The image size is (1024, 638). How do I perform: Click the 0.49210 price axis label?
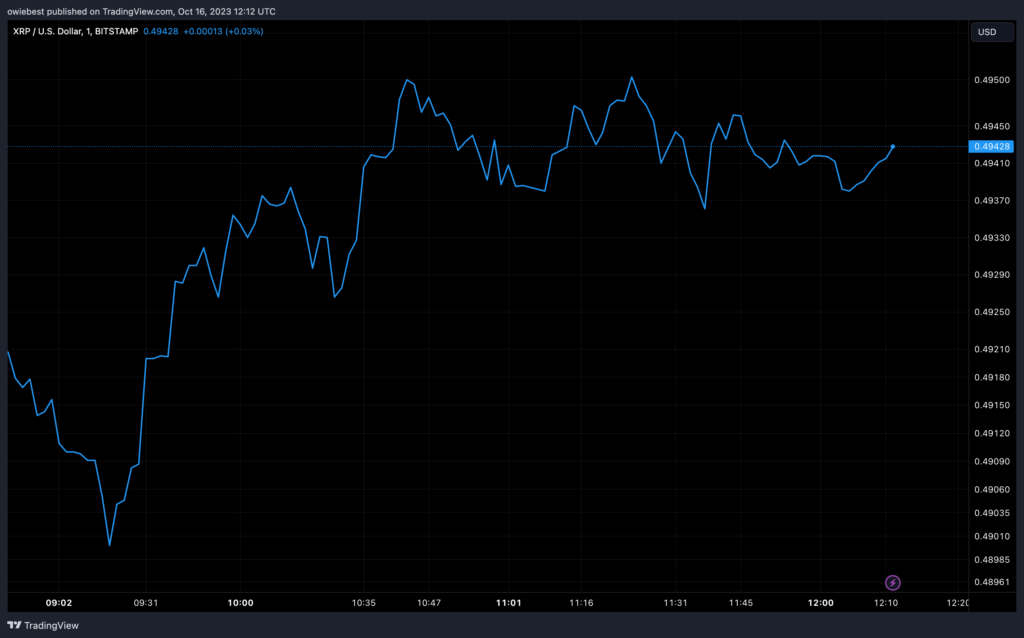coord(991,349)
